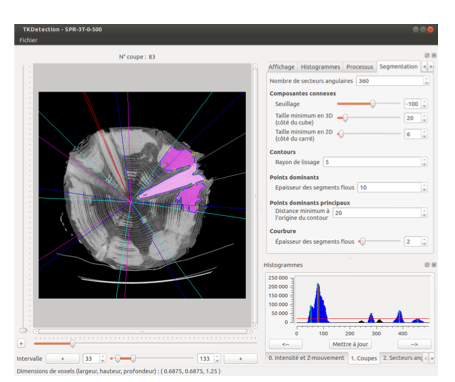
Task: Close the Histogrammes dock panel
Action: pyautogui.click(x=434, y=265)
